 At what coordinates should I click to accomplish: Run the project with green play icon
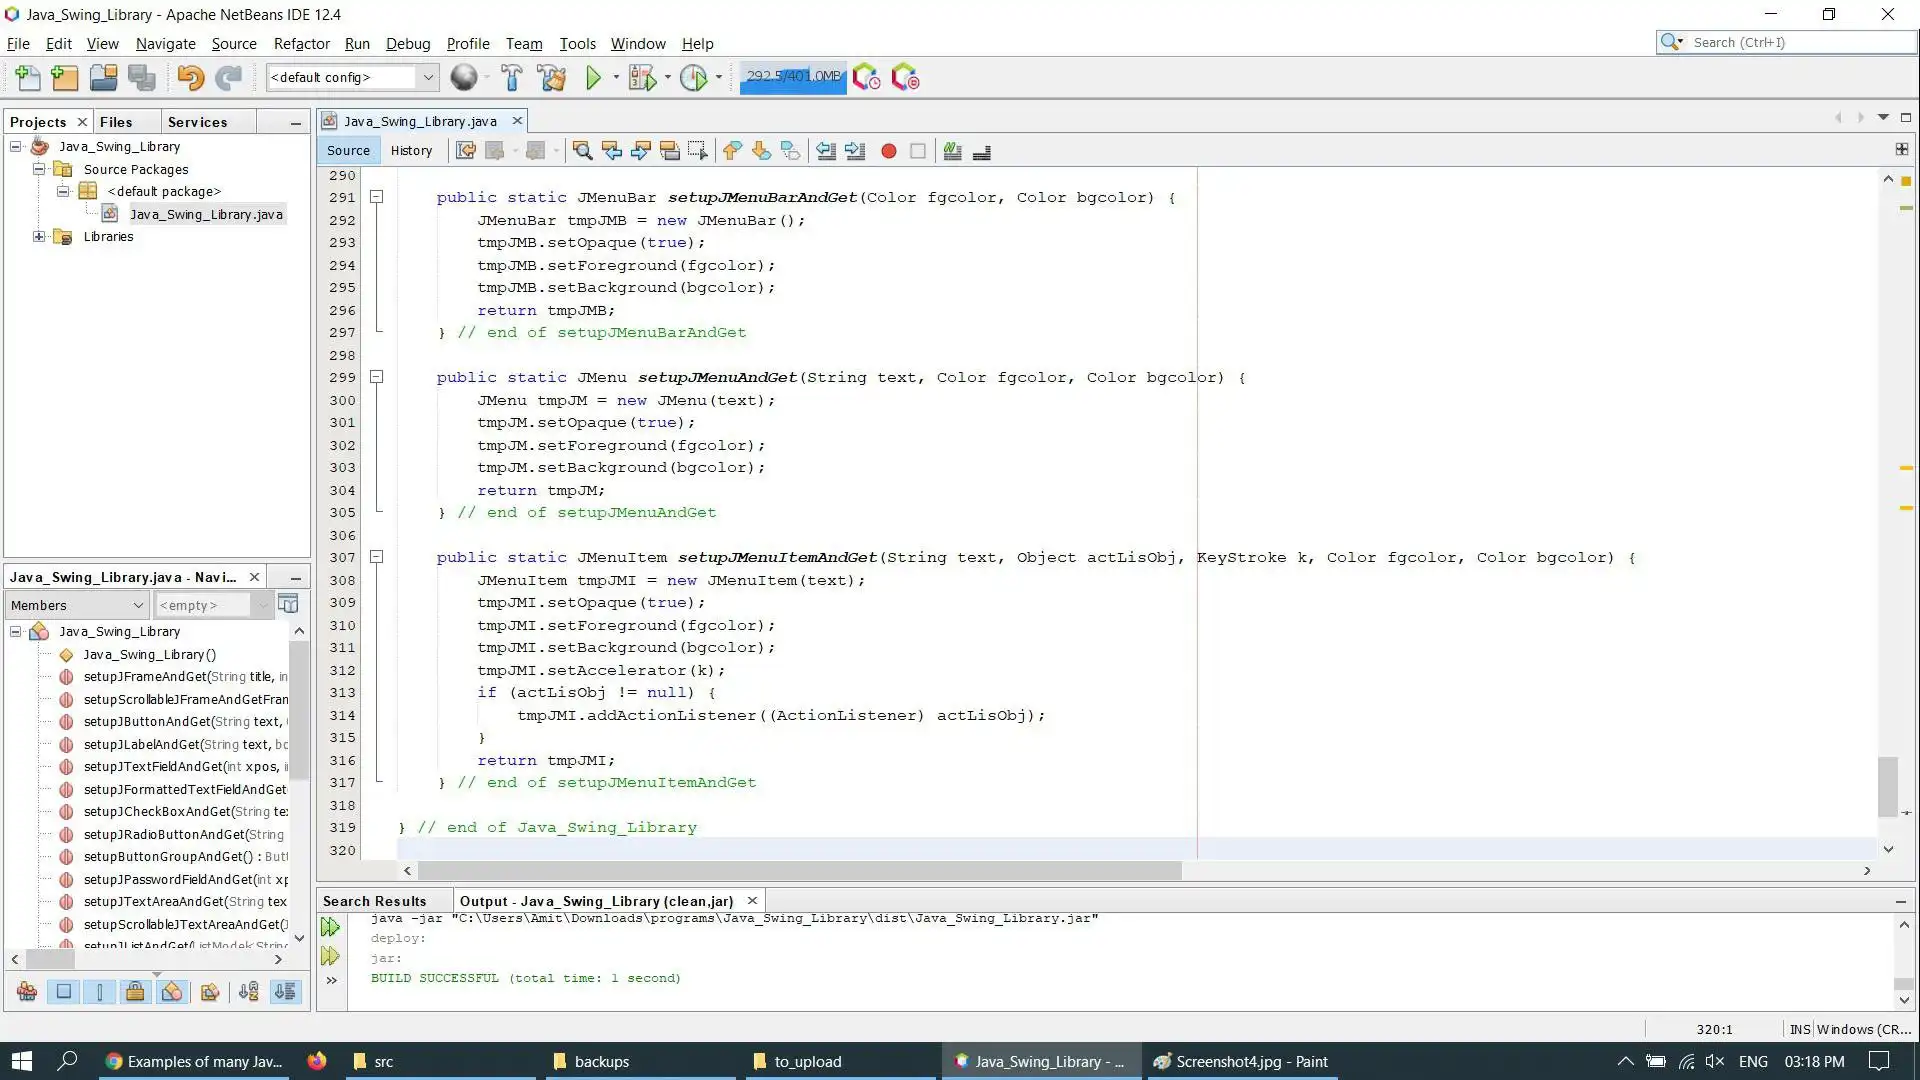point(593,77)
